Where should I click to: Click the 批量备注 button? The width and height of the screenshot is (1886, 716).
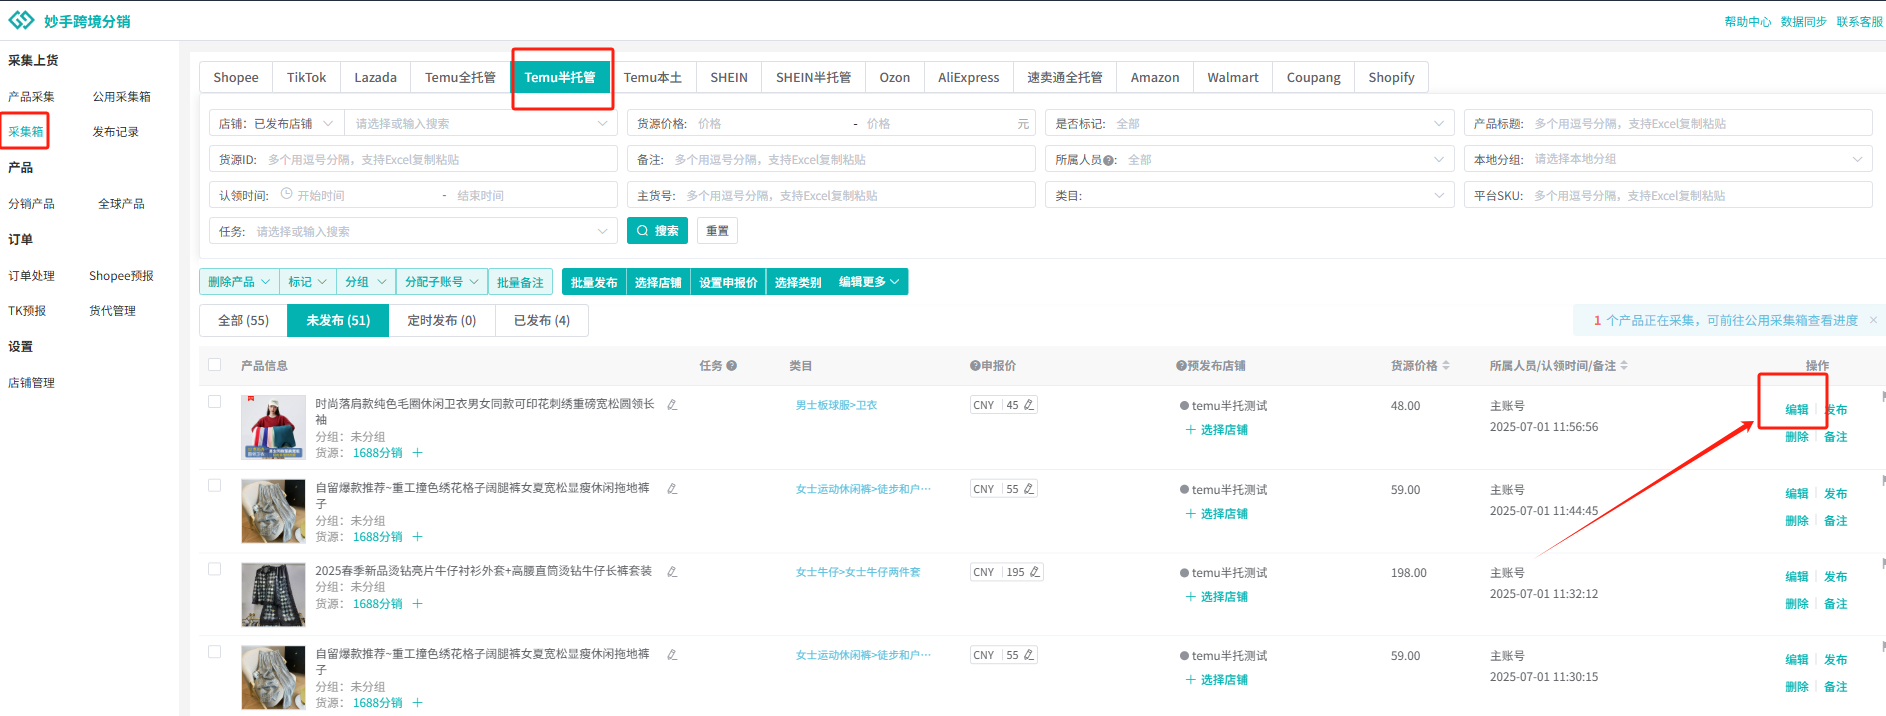tap(520, 282)
